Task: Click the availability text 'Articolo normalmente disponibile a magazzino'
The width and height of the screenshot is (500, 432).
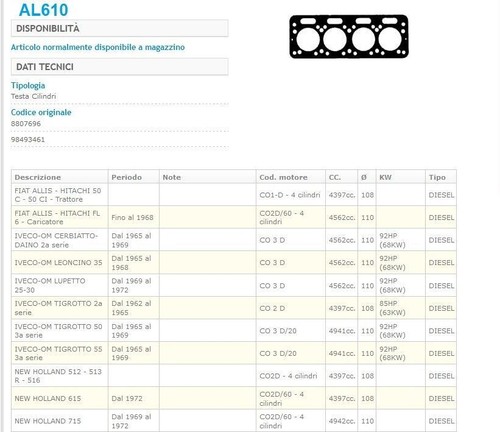Action: click(x=98, y=47)
